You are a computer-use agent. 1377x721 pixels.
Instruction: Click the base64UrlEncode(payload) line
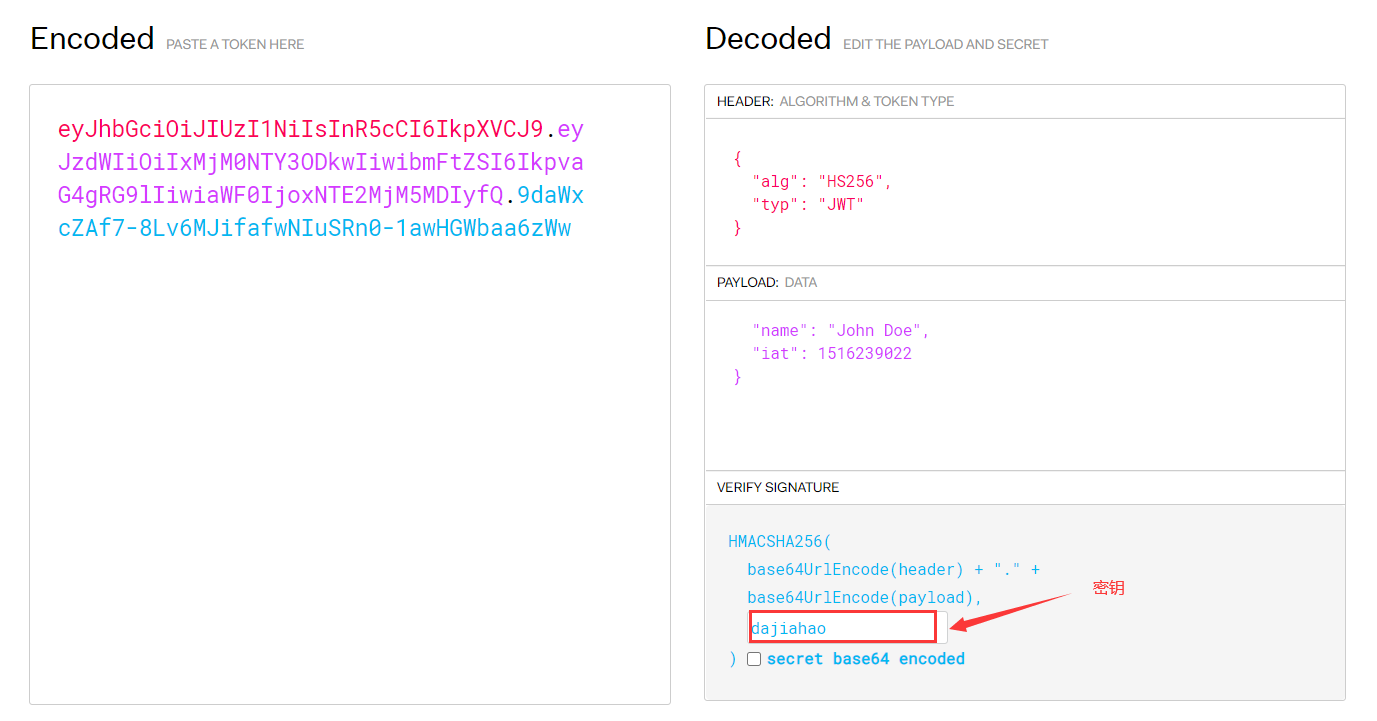(865, 598)
